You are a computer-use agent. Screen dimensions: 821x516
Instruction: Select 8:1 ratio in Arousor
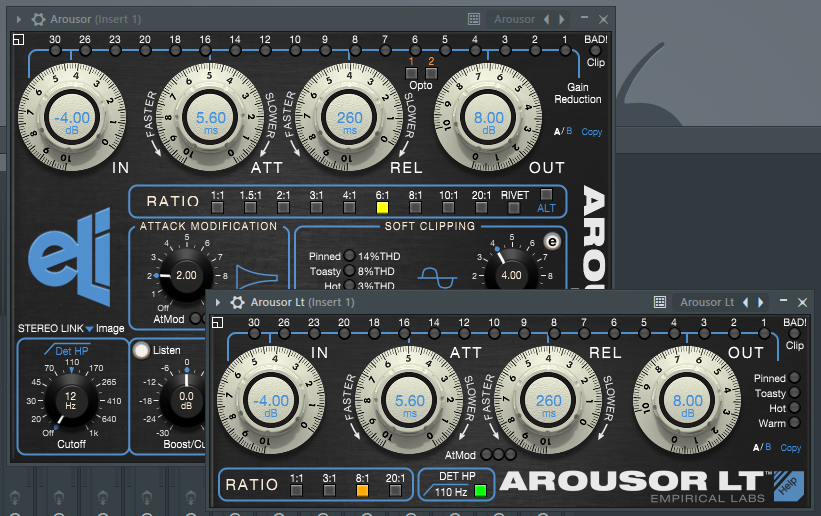coord(415,207)
